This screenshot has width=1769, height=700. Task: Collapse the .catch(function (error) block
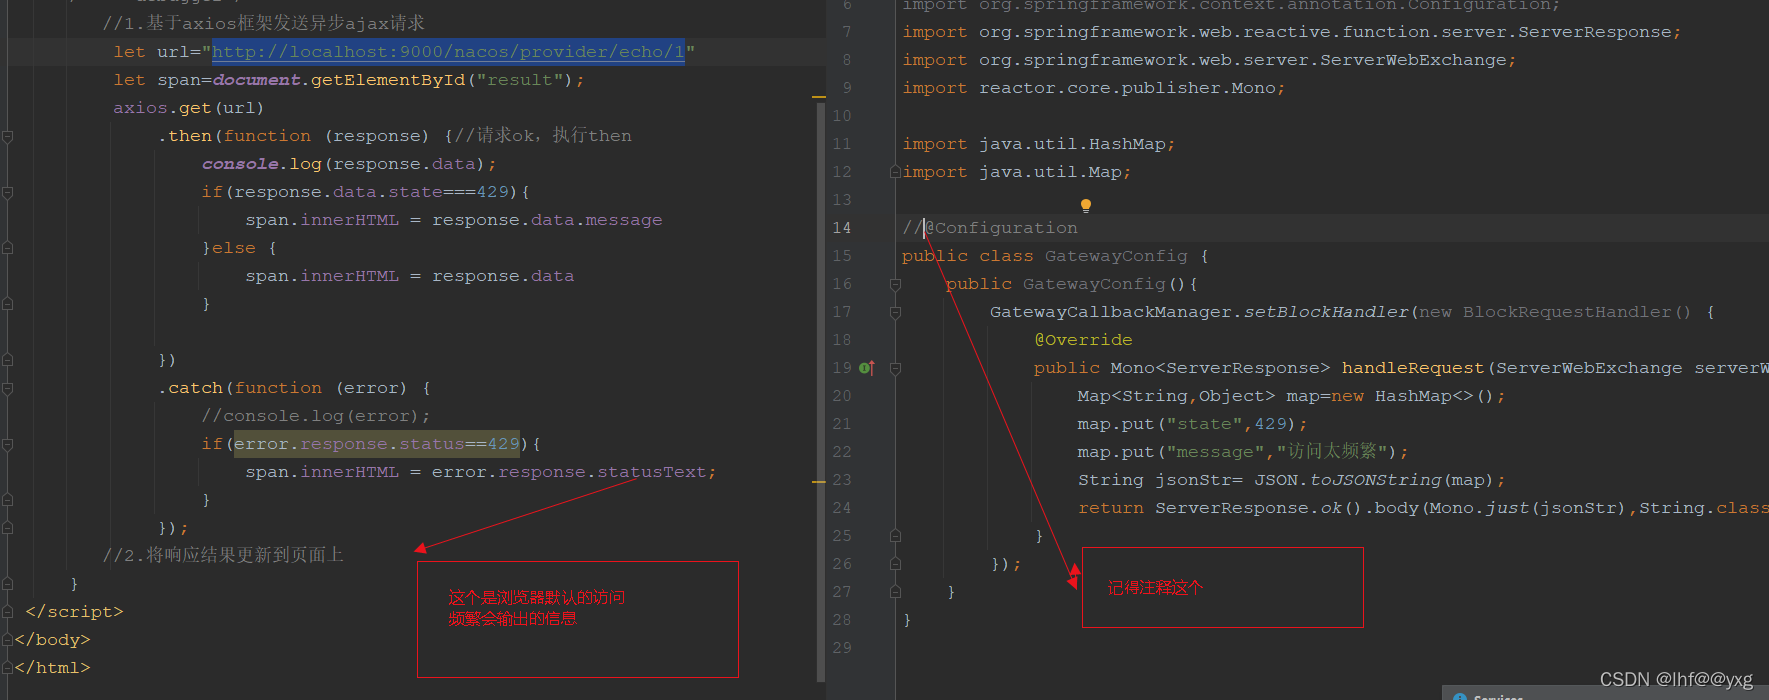pos(7,388)
